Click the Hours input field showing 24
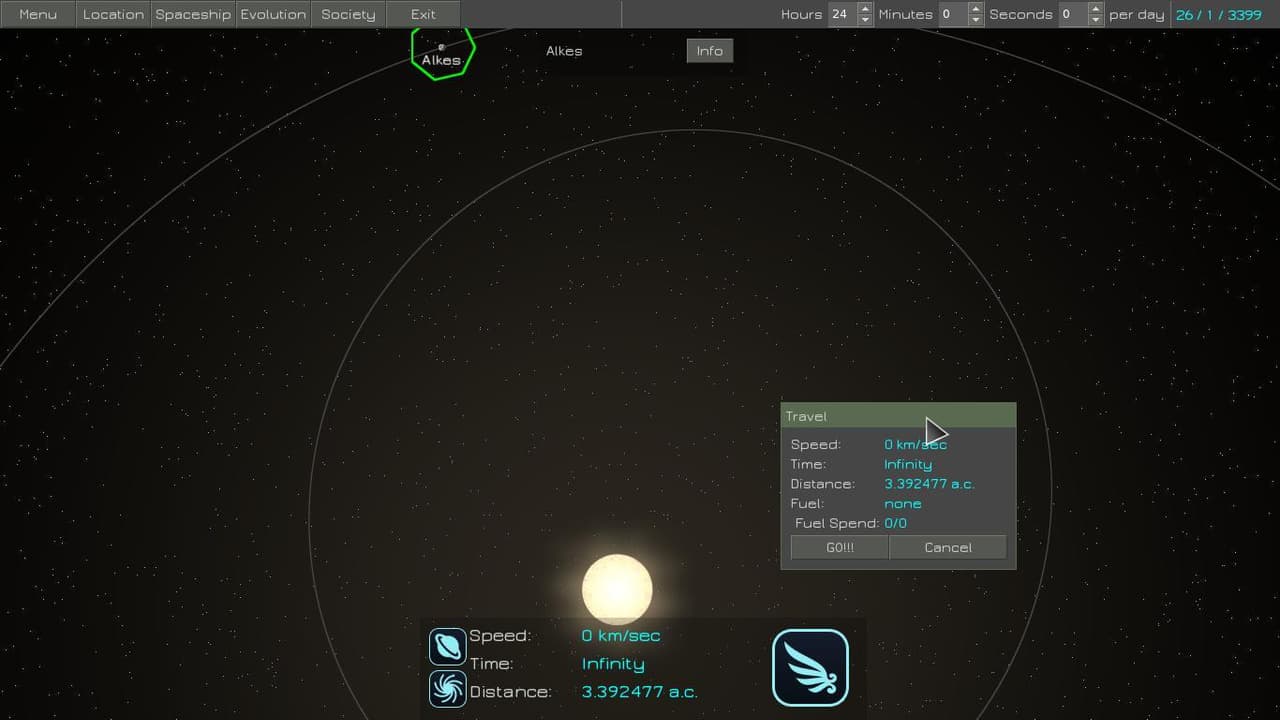This screenshot has width=1280, height=720. point(843,14)
